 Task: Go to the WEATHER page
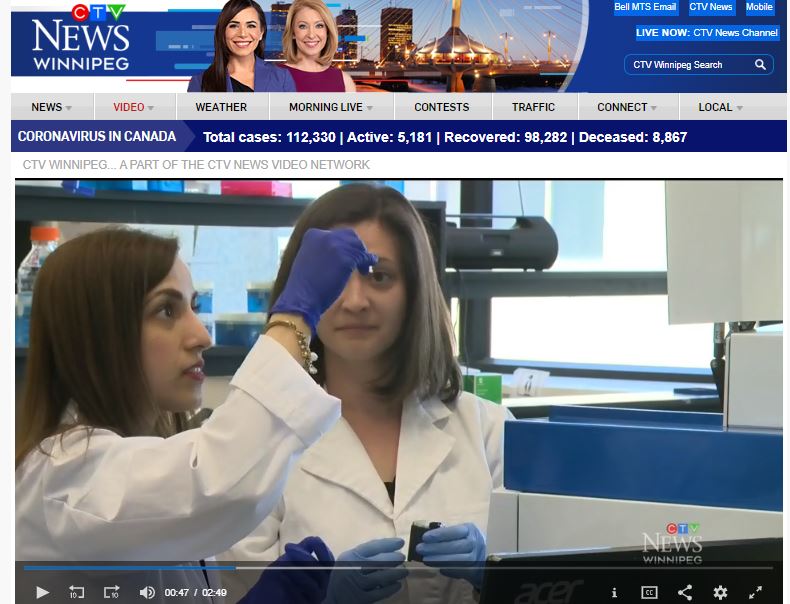coord(221,107)
